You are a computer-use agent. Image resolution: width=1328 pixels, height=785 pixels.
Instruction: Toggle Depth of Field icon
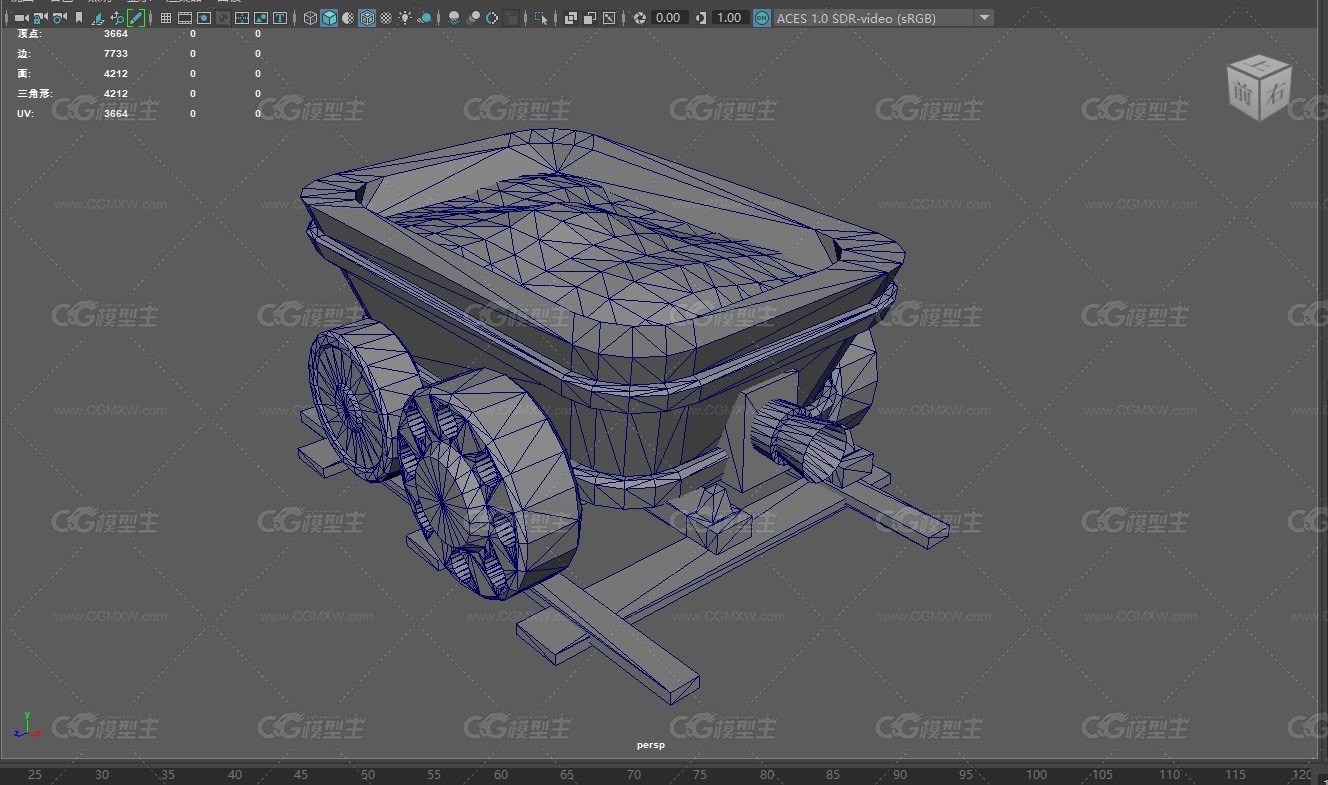coord(511,18)
